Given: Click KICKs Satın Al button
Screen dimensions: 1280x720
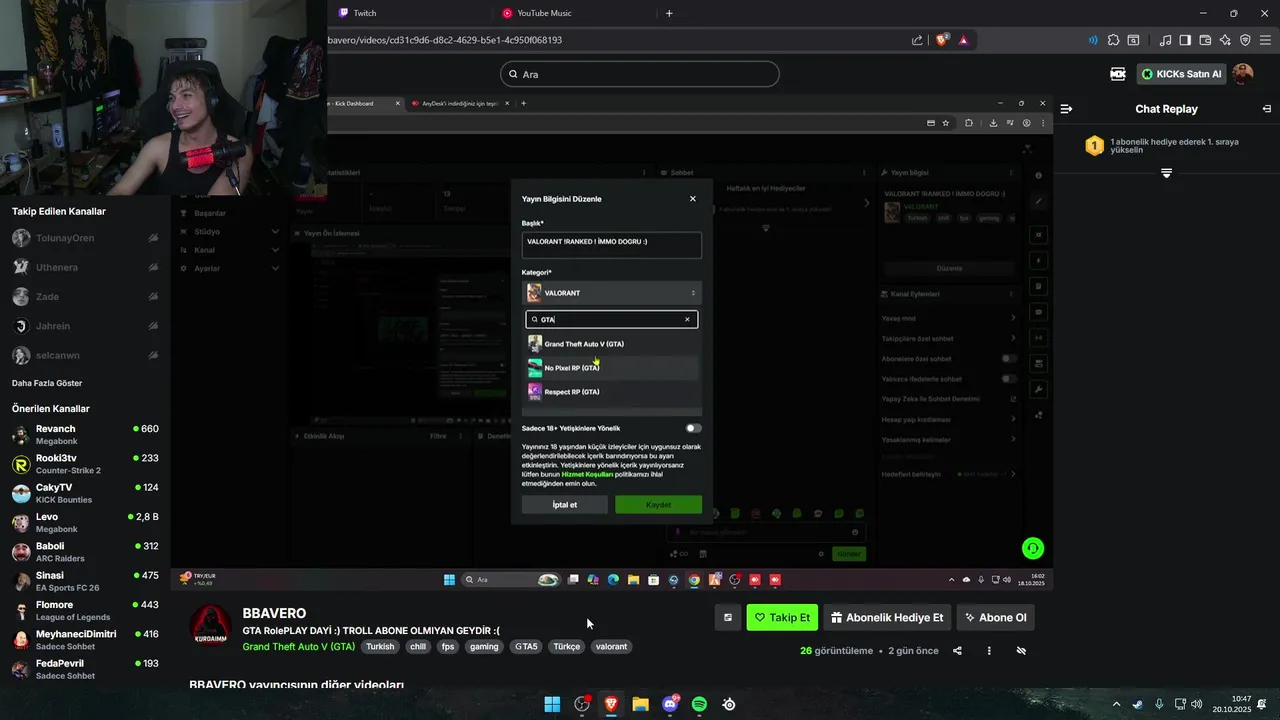Looking at the screenshot, I should pos(1181,74).
